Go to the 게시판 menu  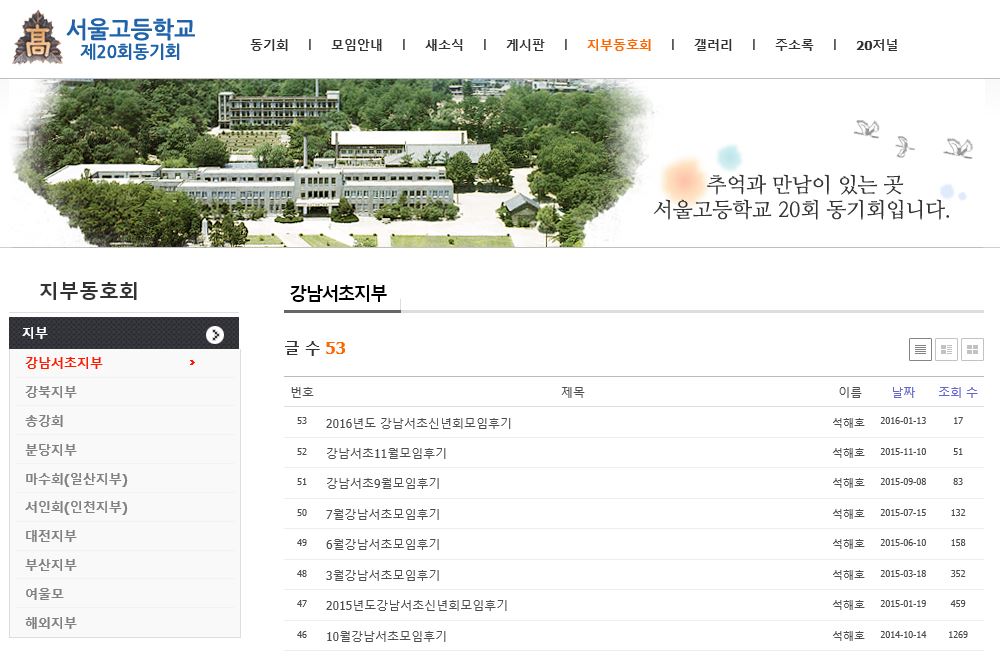(525, 45)
